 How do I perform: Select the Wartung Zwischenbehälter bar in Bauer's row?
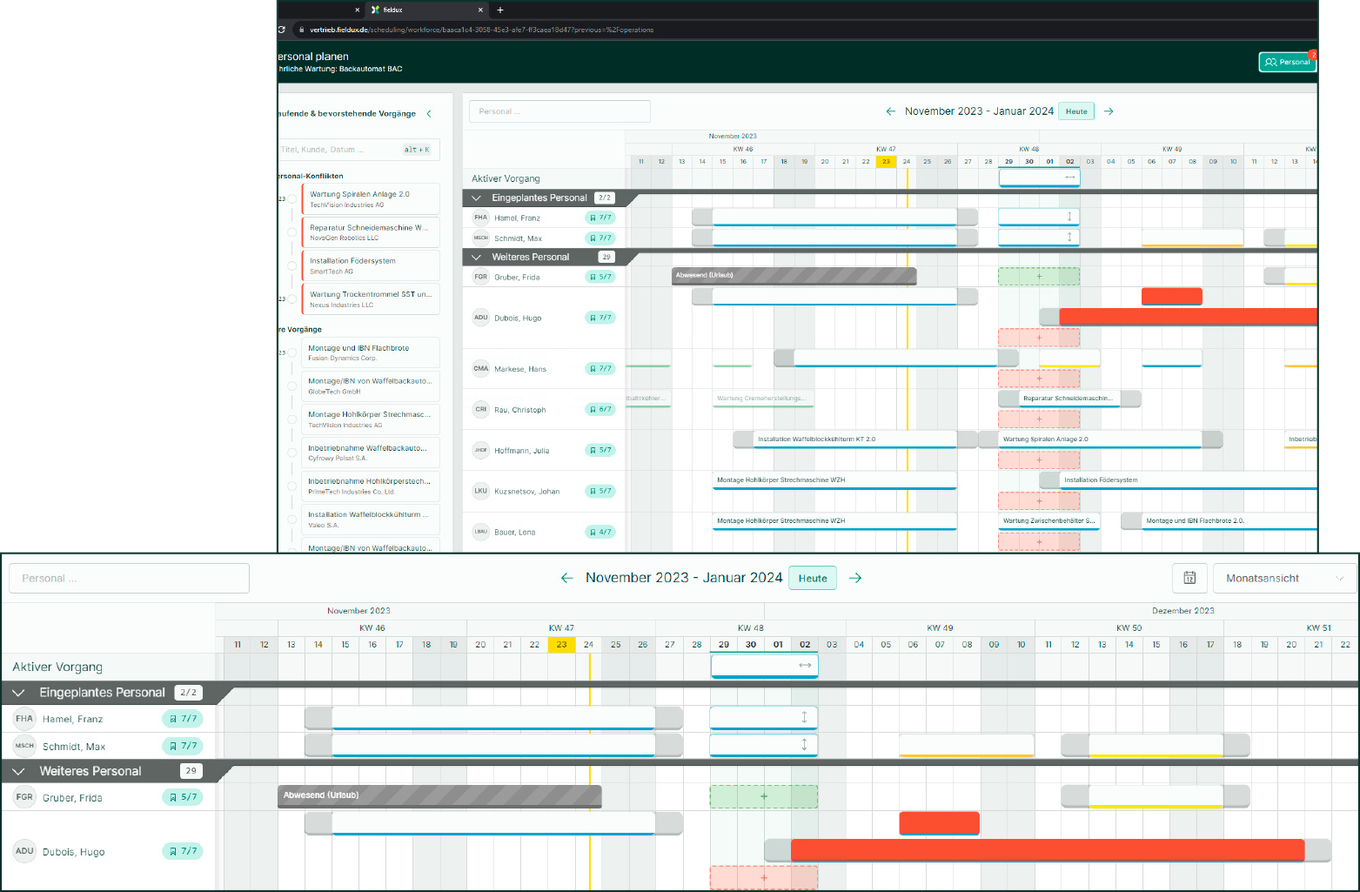[x=1048, y=521]
